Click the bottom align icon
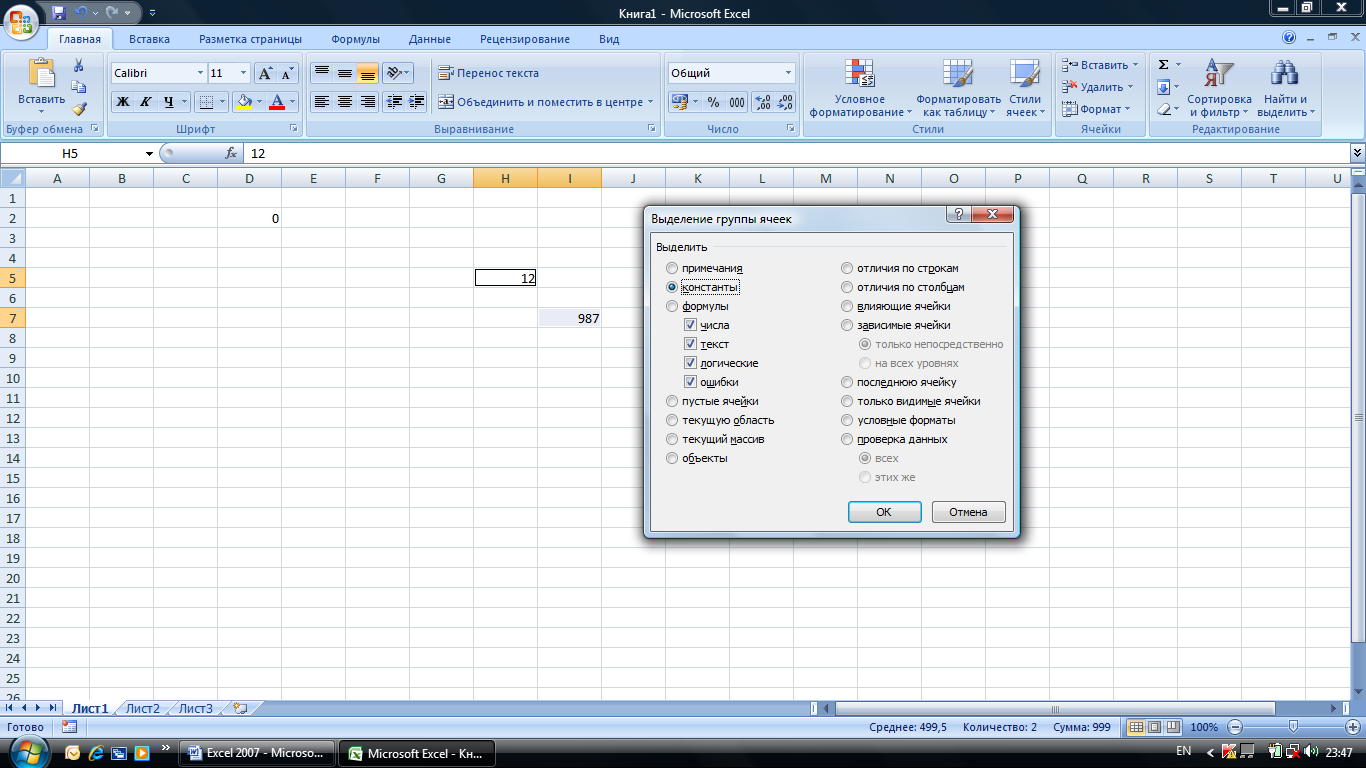The height and width of the screenshot is (768, 1366). click(x=368, y=73)
